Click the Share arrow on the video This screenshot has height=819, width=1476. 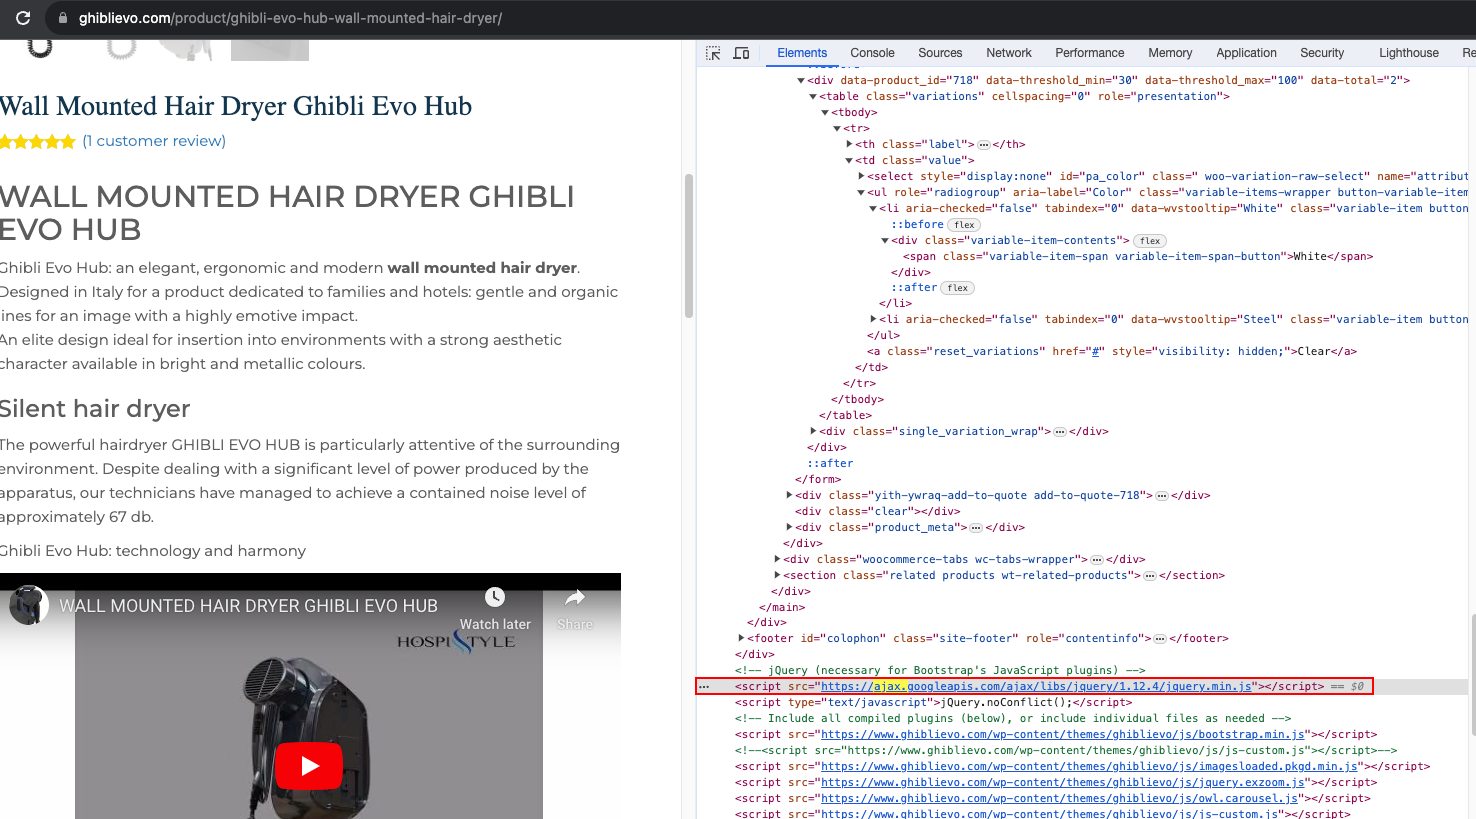click(x=575, y=597)
